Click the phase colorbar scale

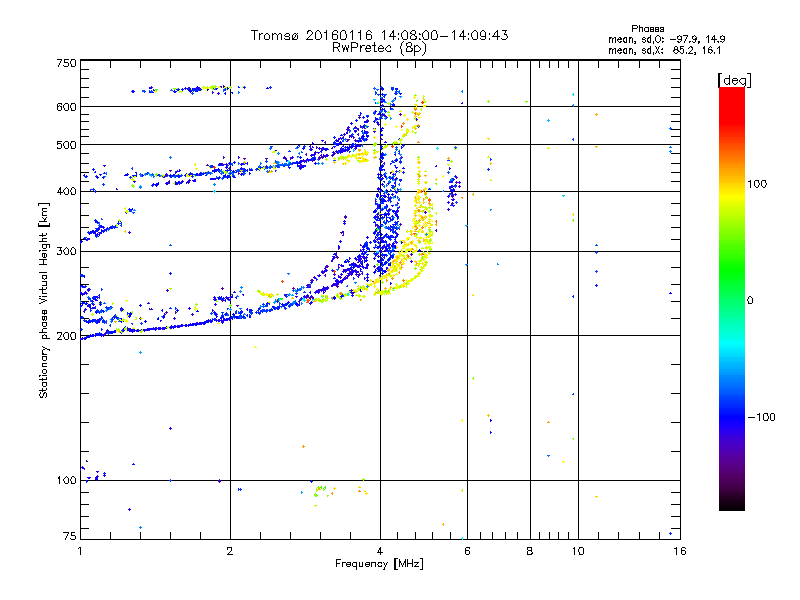coord(732,298)
